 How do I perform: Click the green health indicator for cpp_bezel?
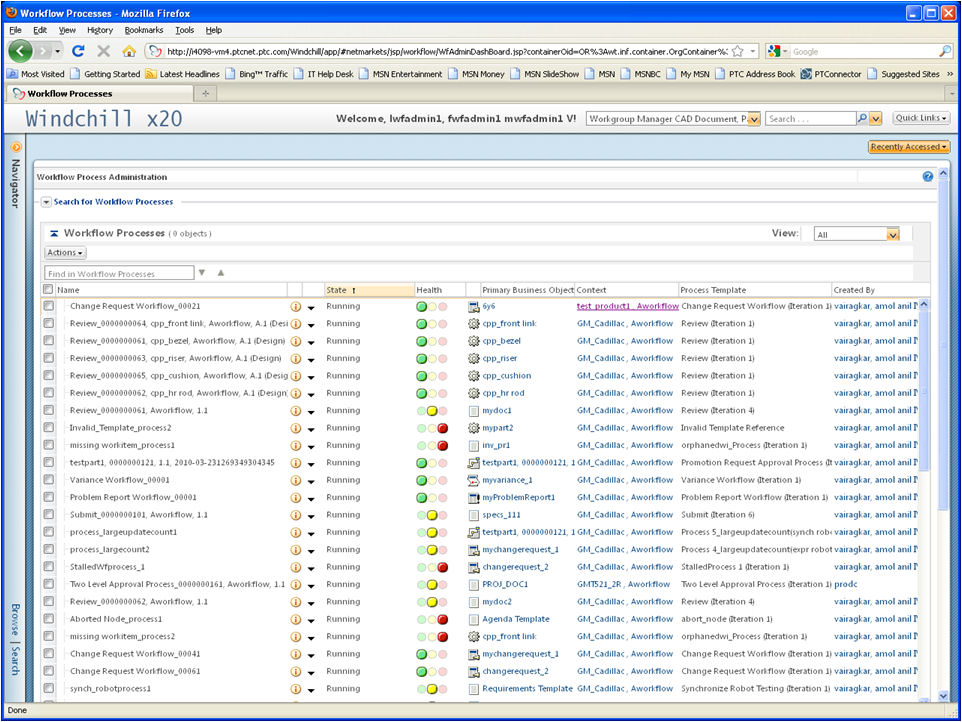pyautogui.click(x=421, y=341)
